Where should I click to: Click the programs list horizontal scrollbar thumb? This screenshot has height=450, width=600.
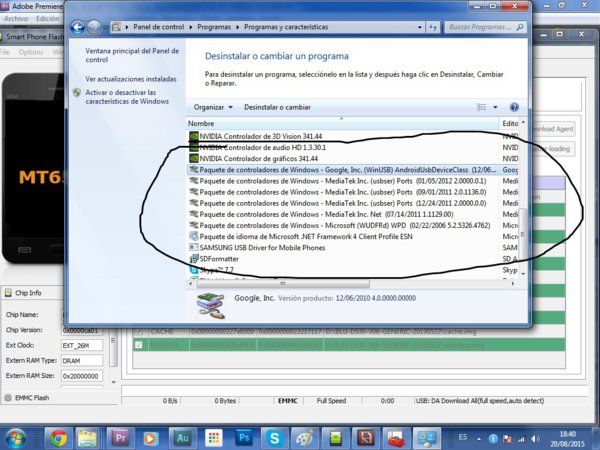pyautogui.click(x=283, y=284)
